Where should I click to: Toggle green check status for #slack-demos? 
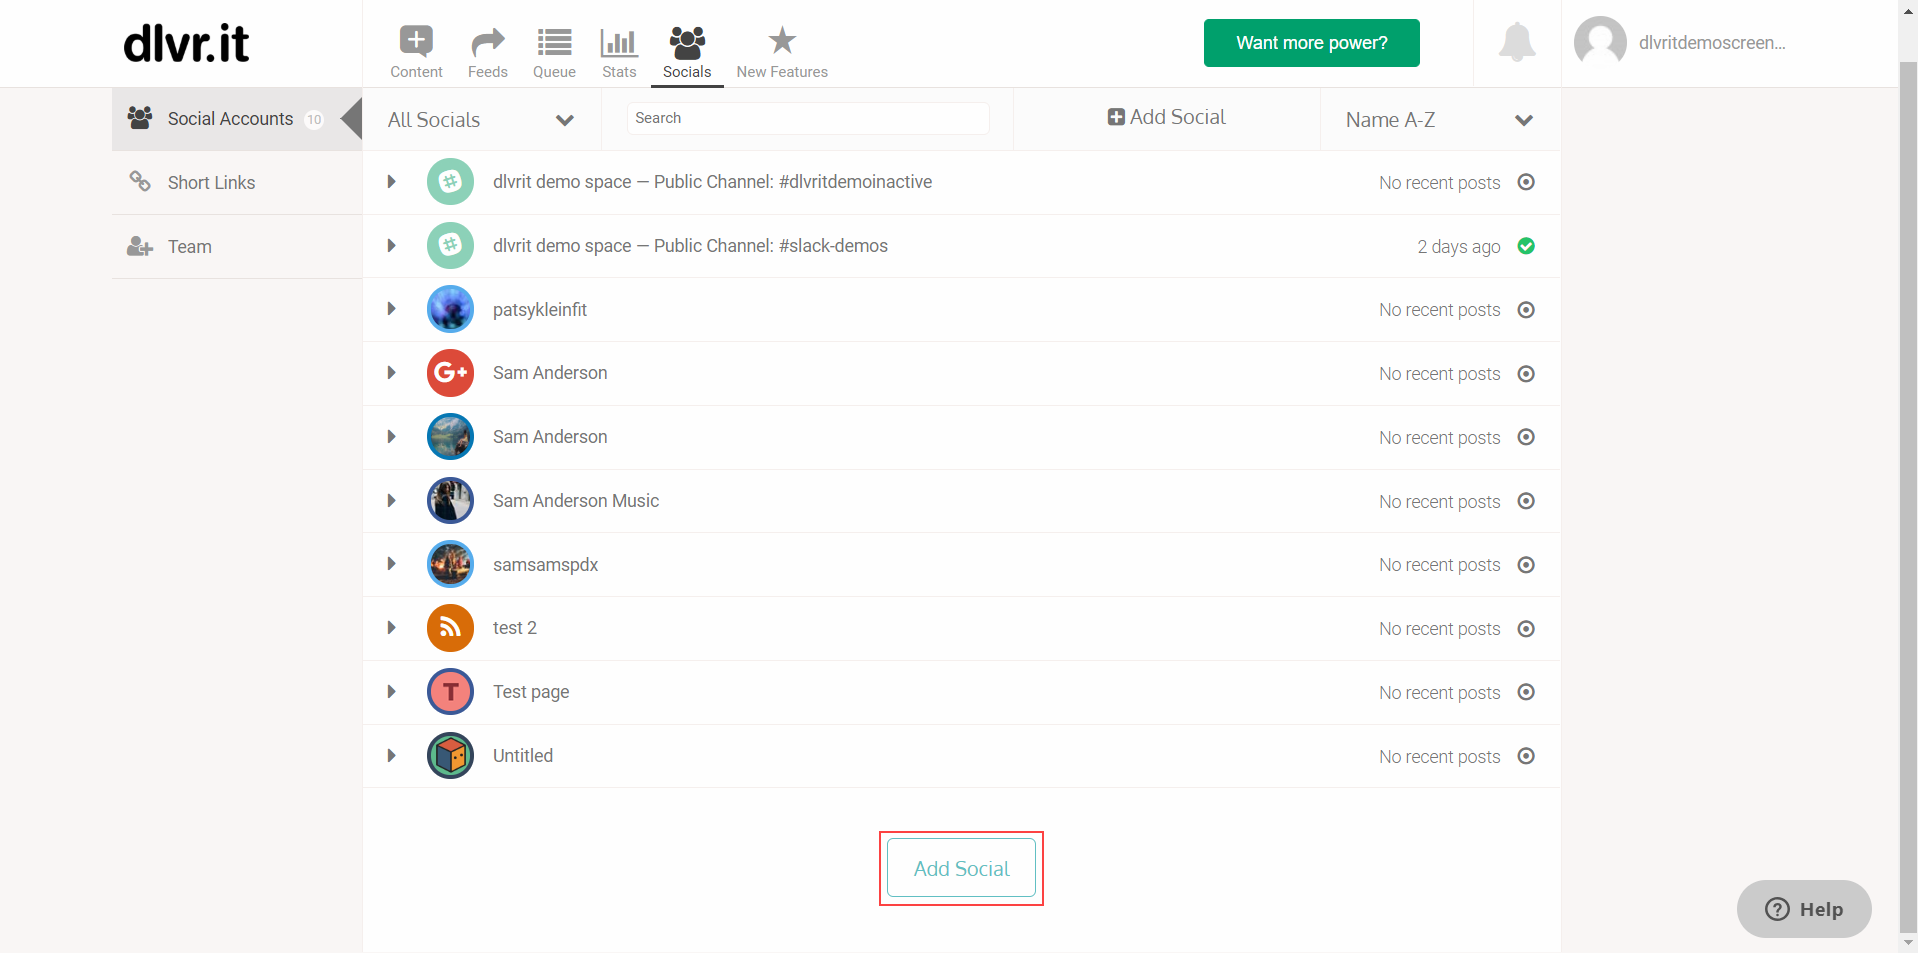(1526, 246)
